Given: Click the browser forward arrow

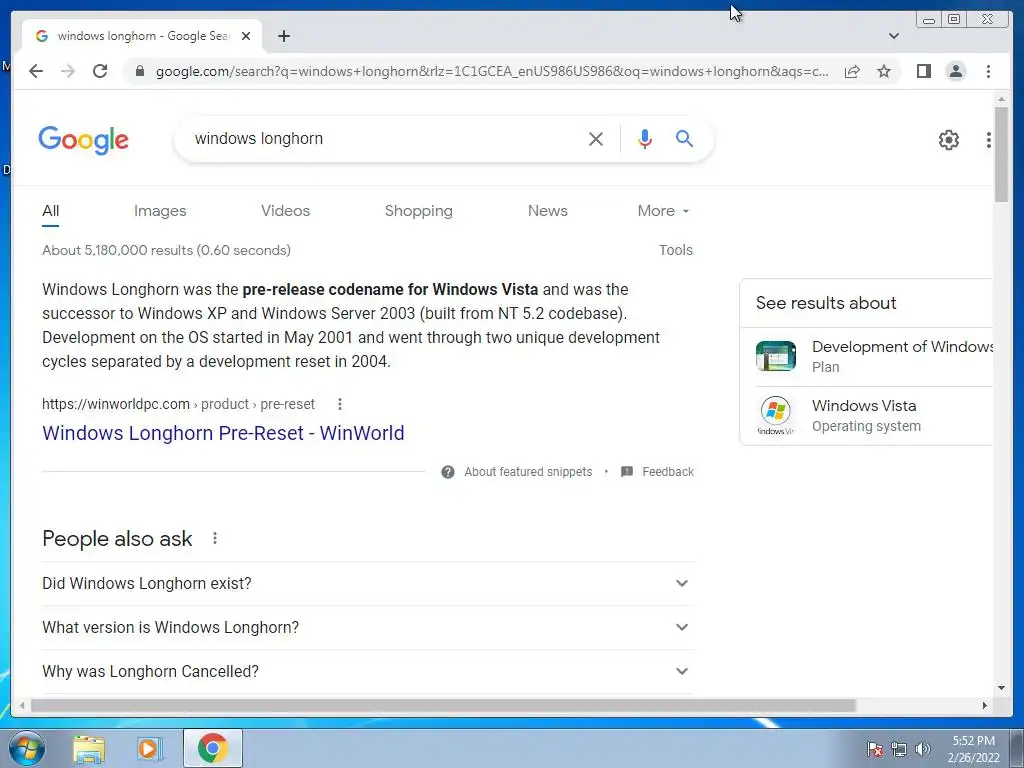Looking at the screenshot, I should click(68, 71).
